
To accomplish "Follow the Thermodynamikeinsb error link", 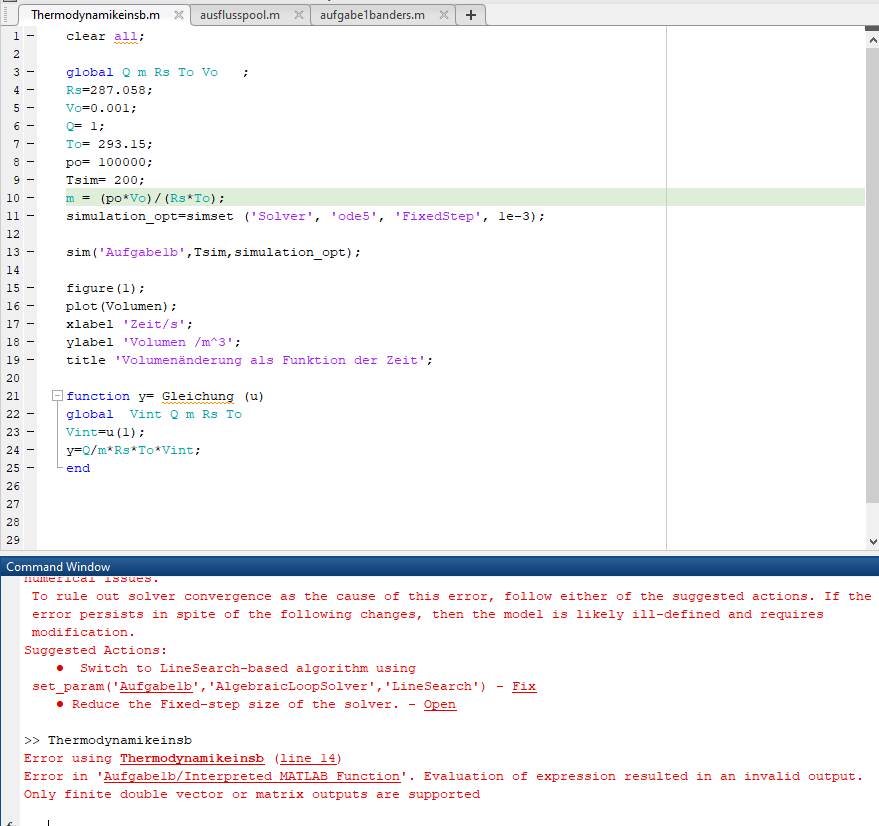I will 192,759.
